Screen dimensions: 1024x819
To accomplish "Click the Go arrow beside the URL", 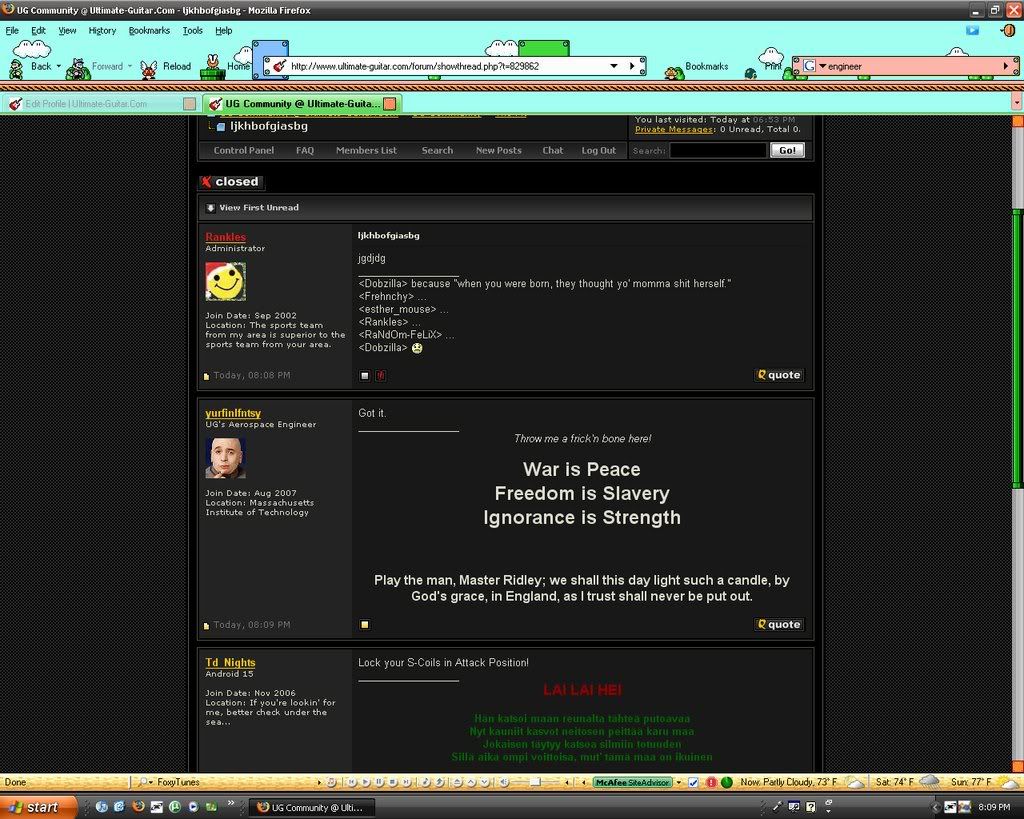I will (632, 66).
